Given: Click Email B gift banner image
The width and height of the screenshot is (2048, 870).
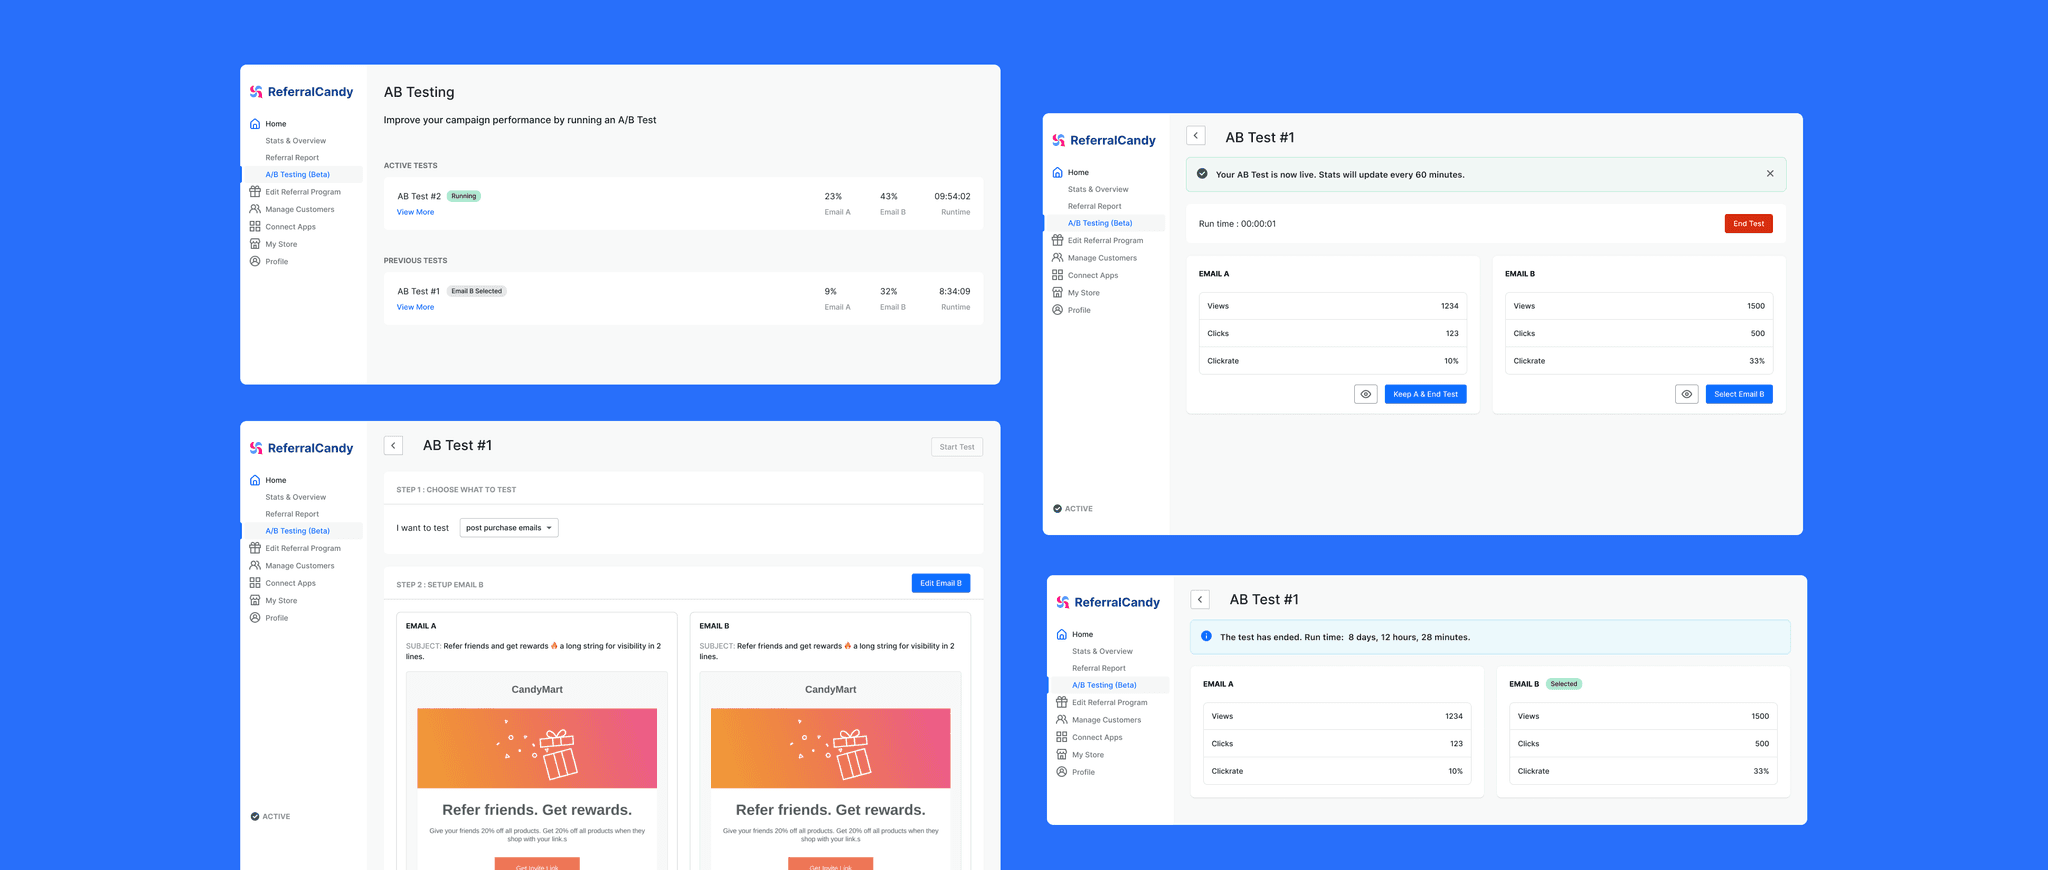Looking at the screenshot, I should click(831, 748).
